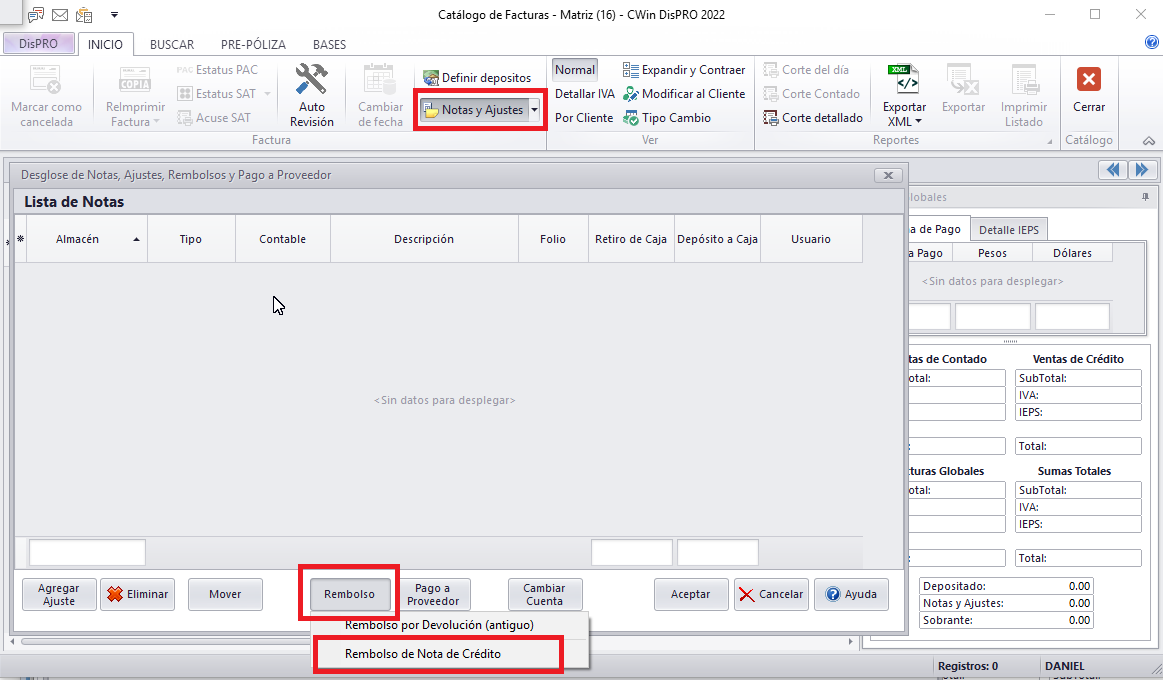Open Exportar XML icon in Reportes
Screen dimensions: 1163x680
pos(903,81)
